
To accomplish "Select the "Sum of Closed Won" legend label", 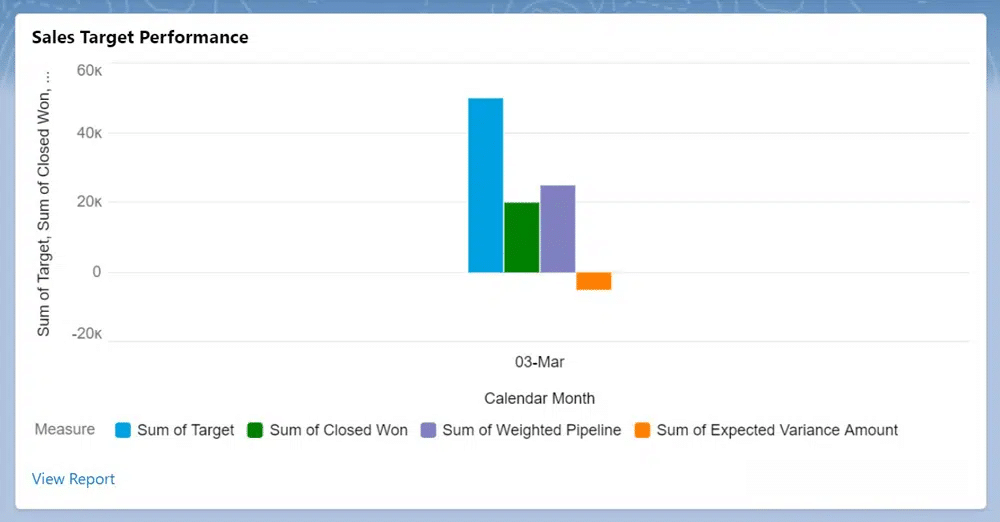I will (338, 430).
